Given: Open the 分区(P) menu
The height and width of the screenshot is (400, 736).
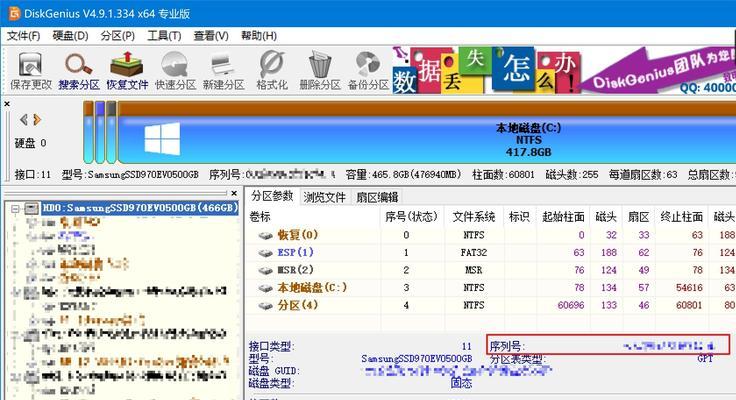Looking at the screenshot, I should pyautogui.click(x=117, y=36).
